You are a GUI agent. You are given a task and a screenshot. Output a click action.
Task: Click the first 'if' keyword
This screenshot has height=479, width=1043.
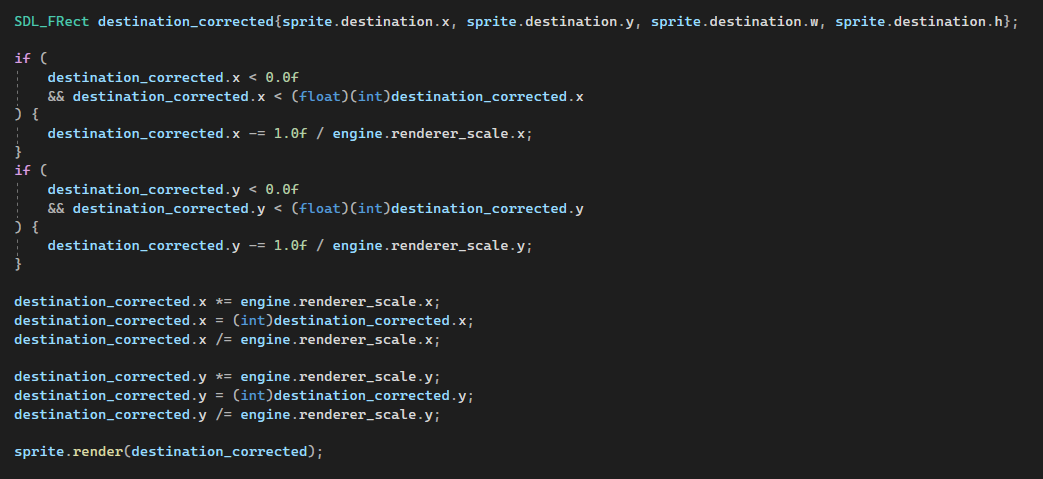22,59
